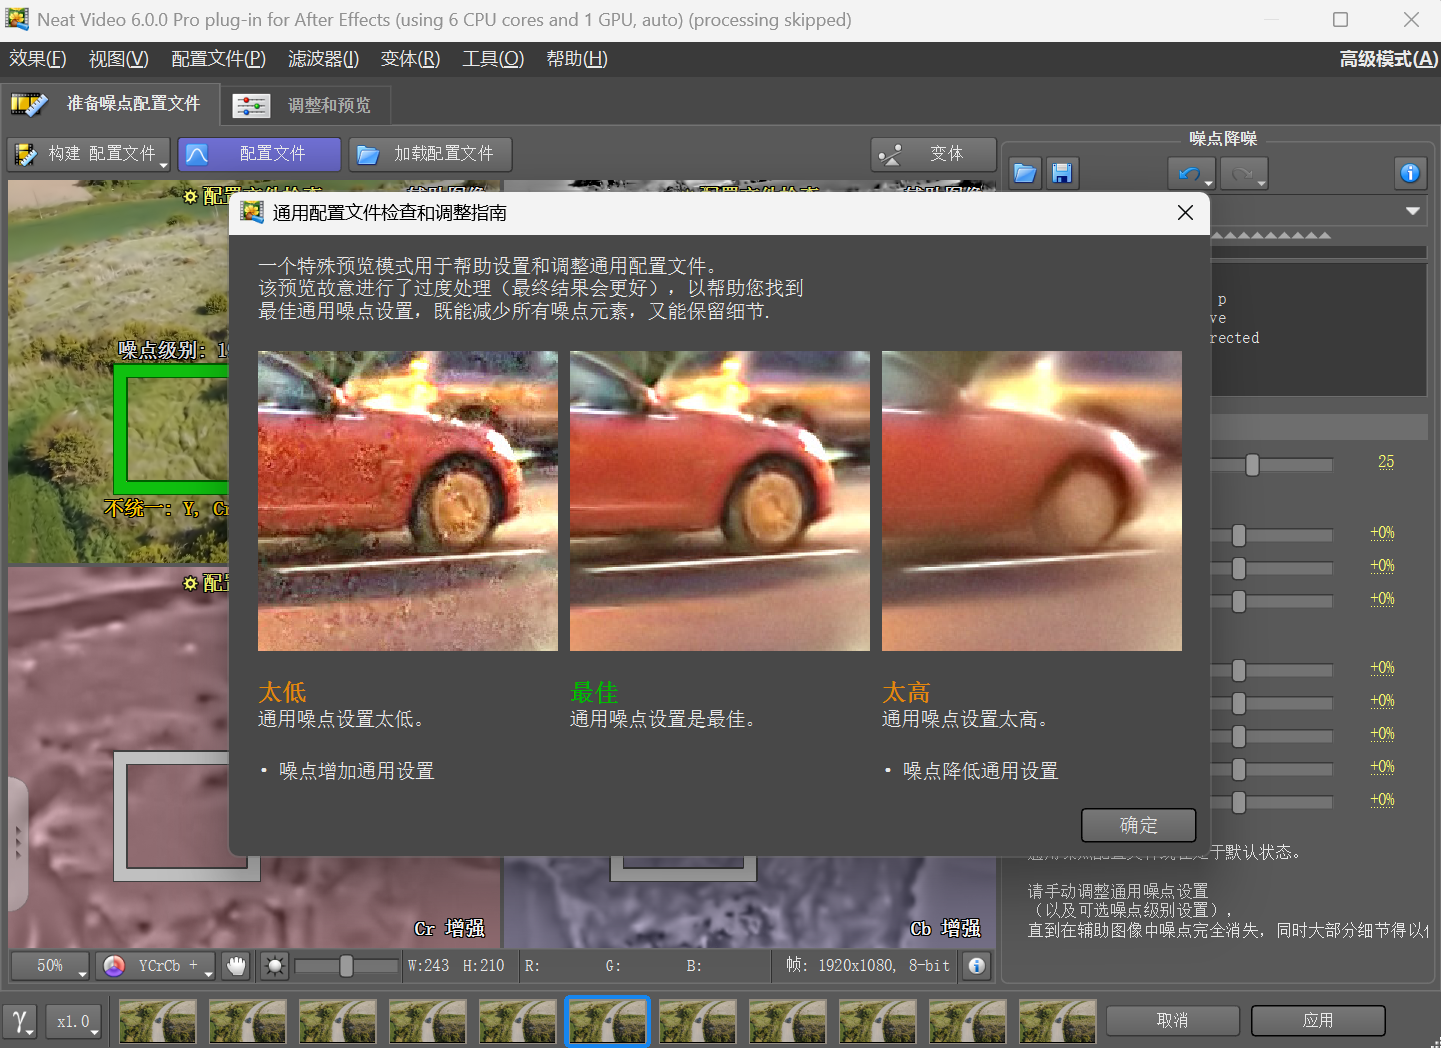1441x1048 pixels.
Task: Open the gamma γ dropdown
Action: pyautogui.click(x=20, y=1021)
